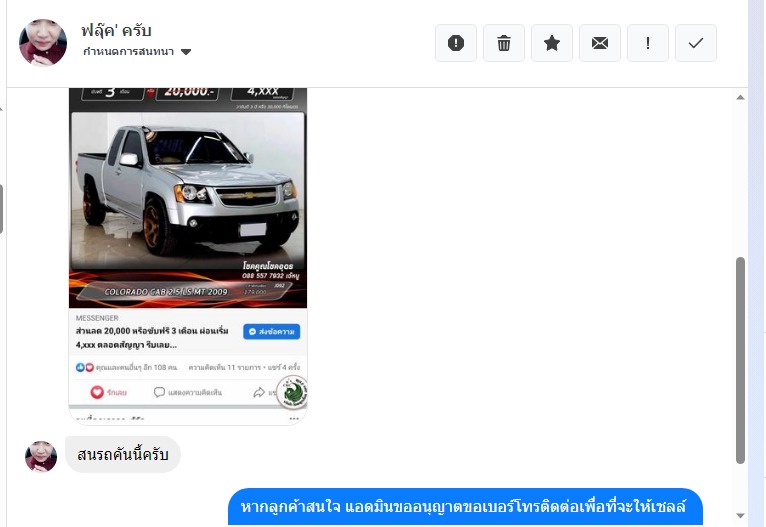Click the ส่งข้อความ Messenger button in ad

tap(272, 332)
